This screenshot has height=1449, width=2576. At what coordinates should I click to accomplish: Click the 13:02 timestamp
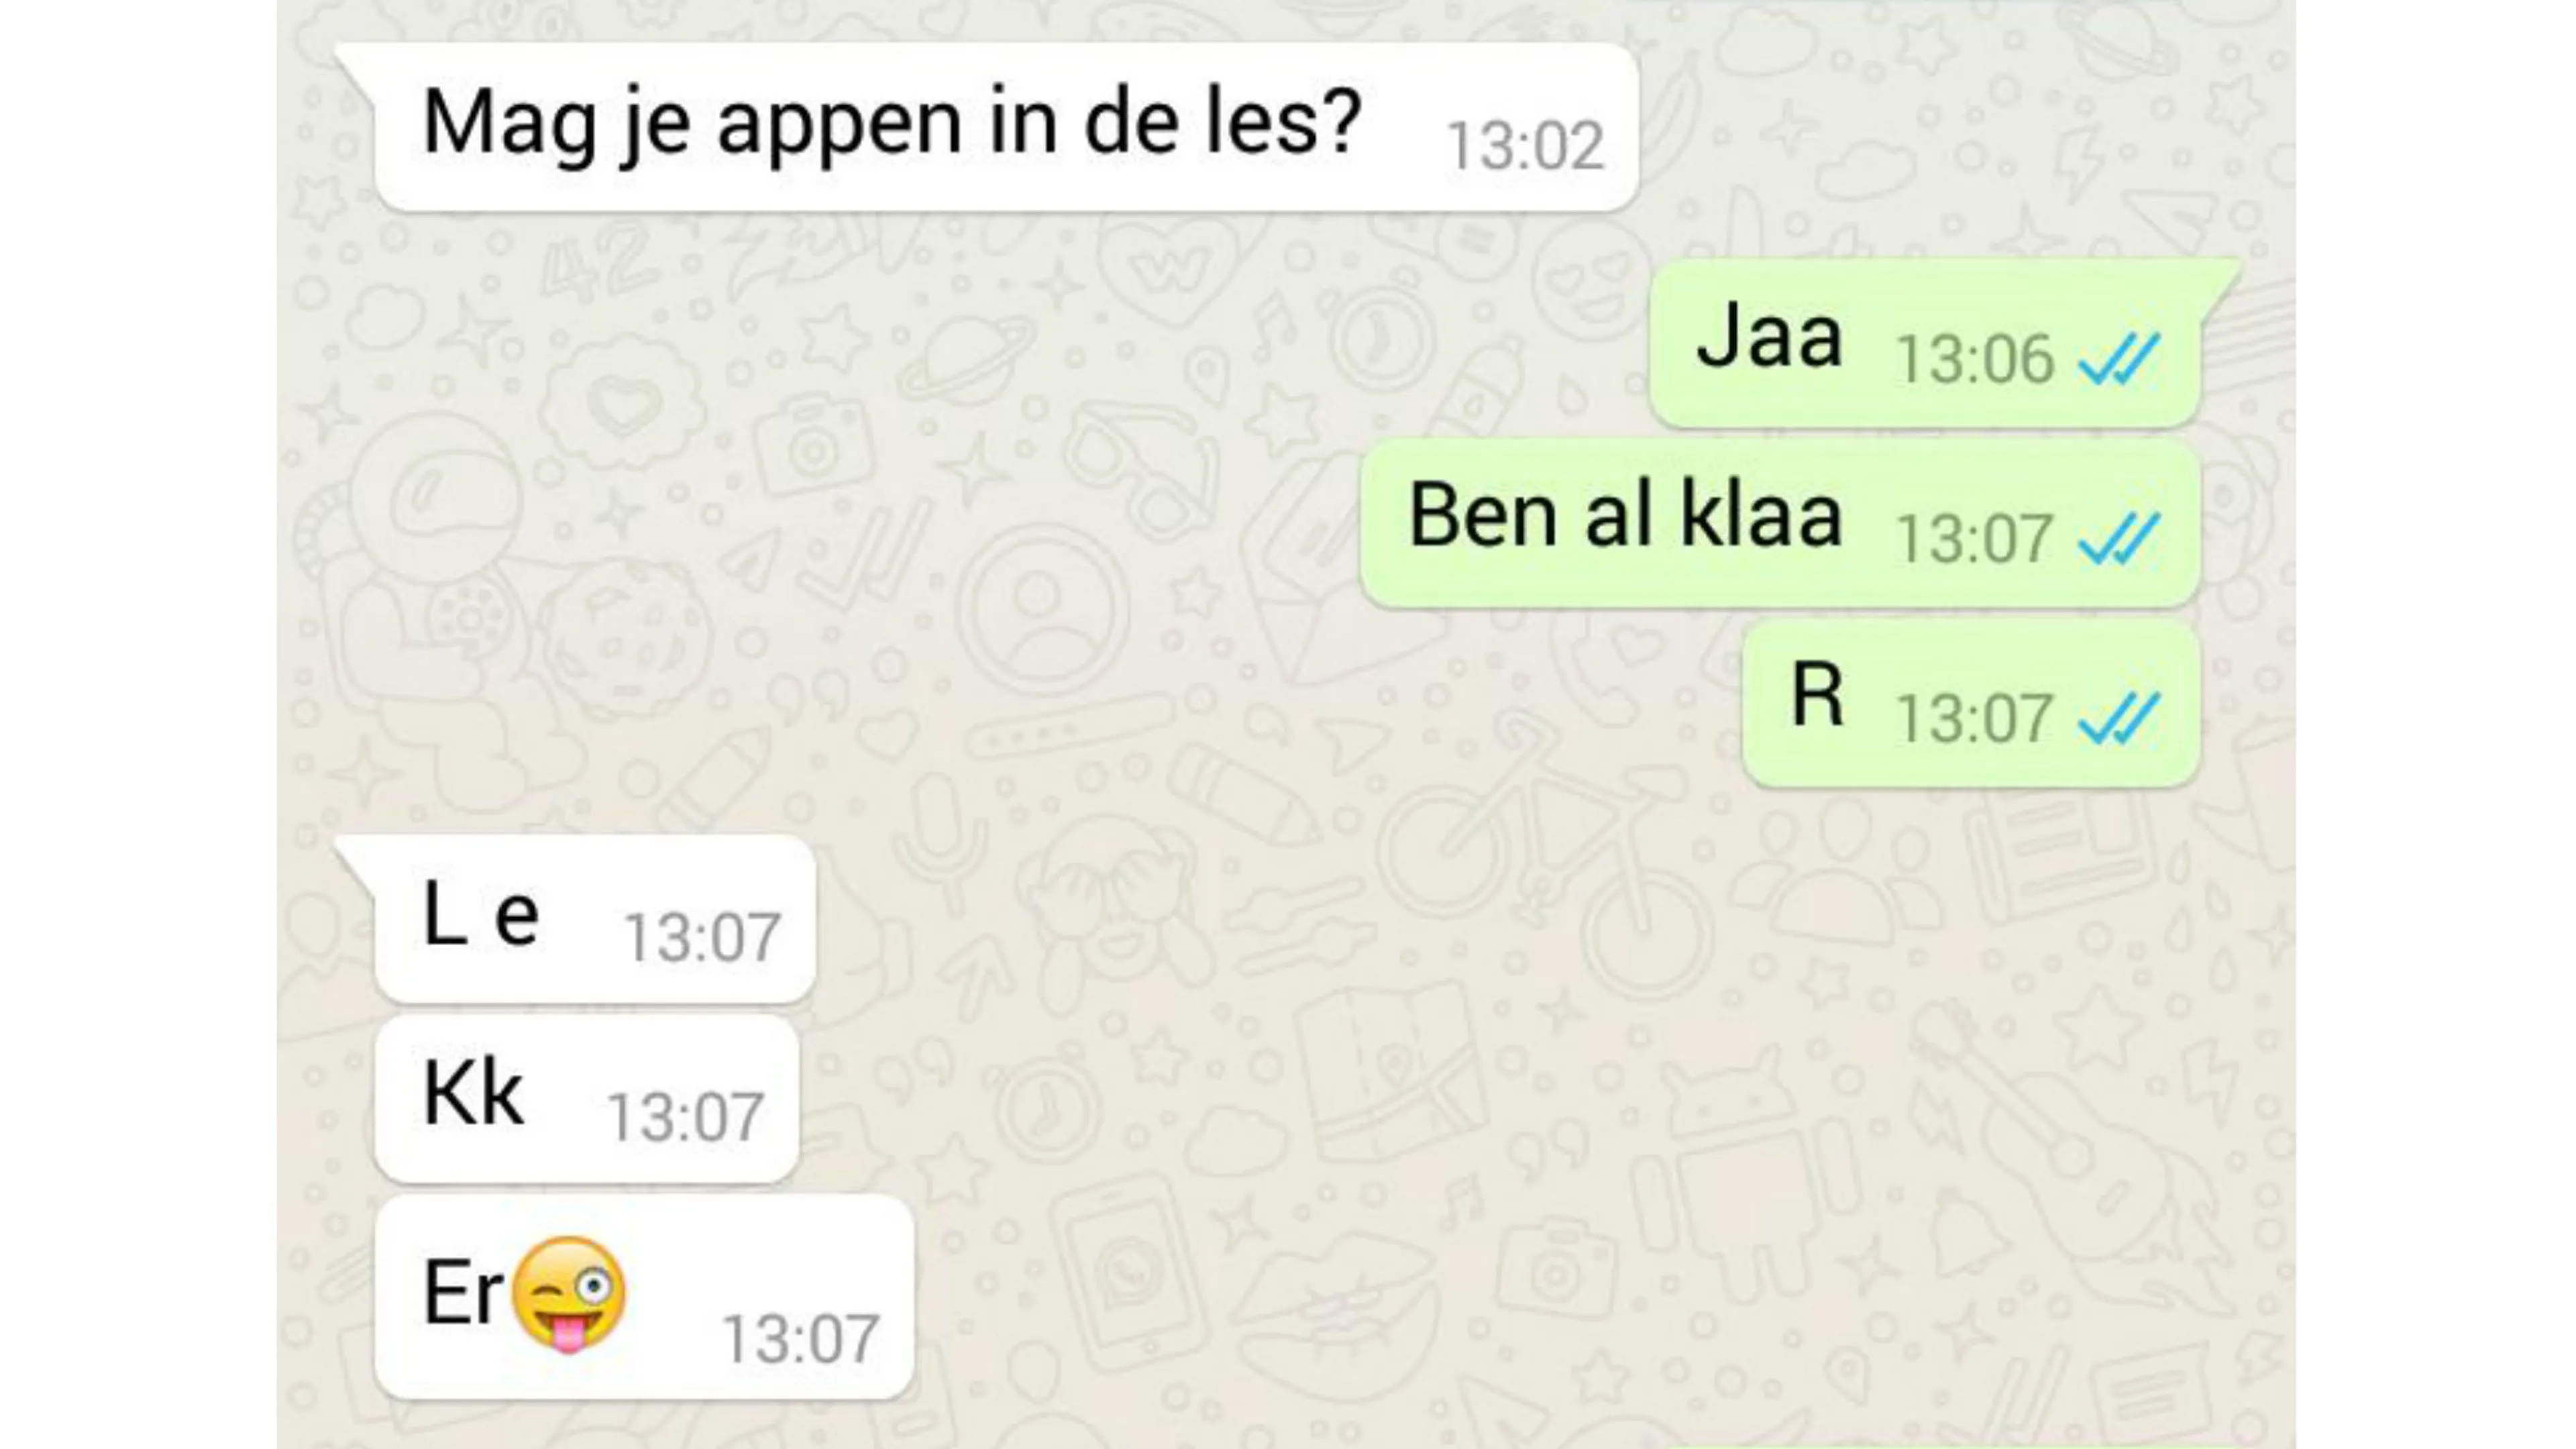(x=1525, y=146)
